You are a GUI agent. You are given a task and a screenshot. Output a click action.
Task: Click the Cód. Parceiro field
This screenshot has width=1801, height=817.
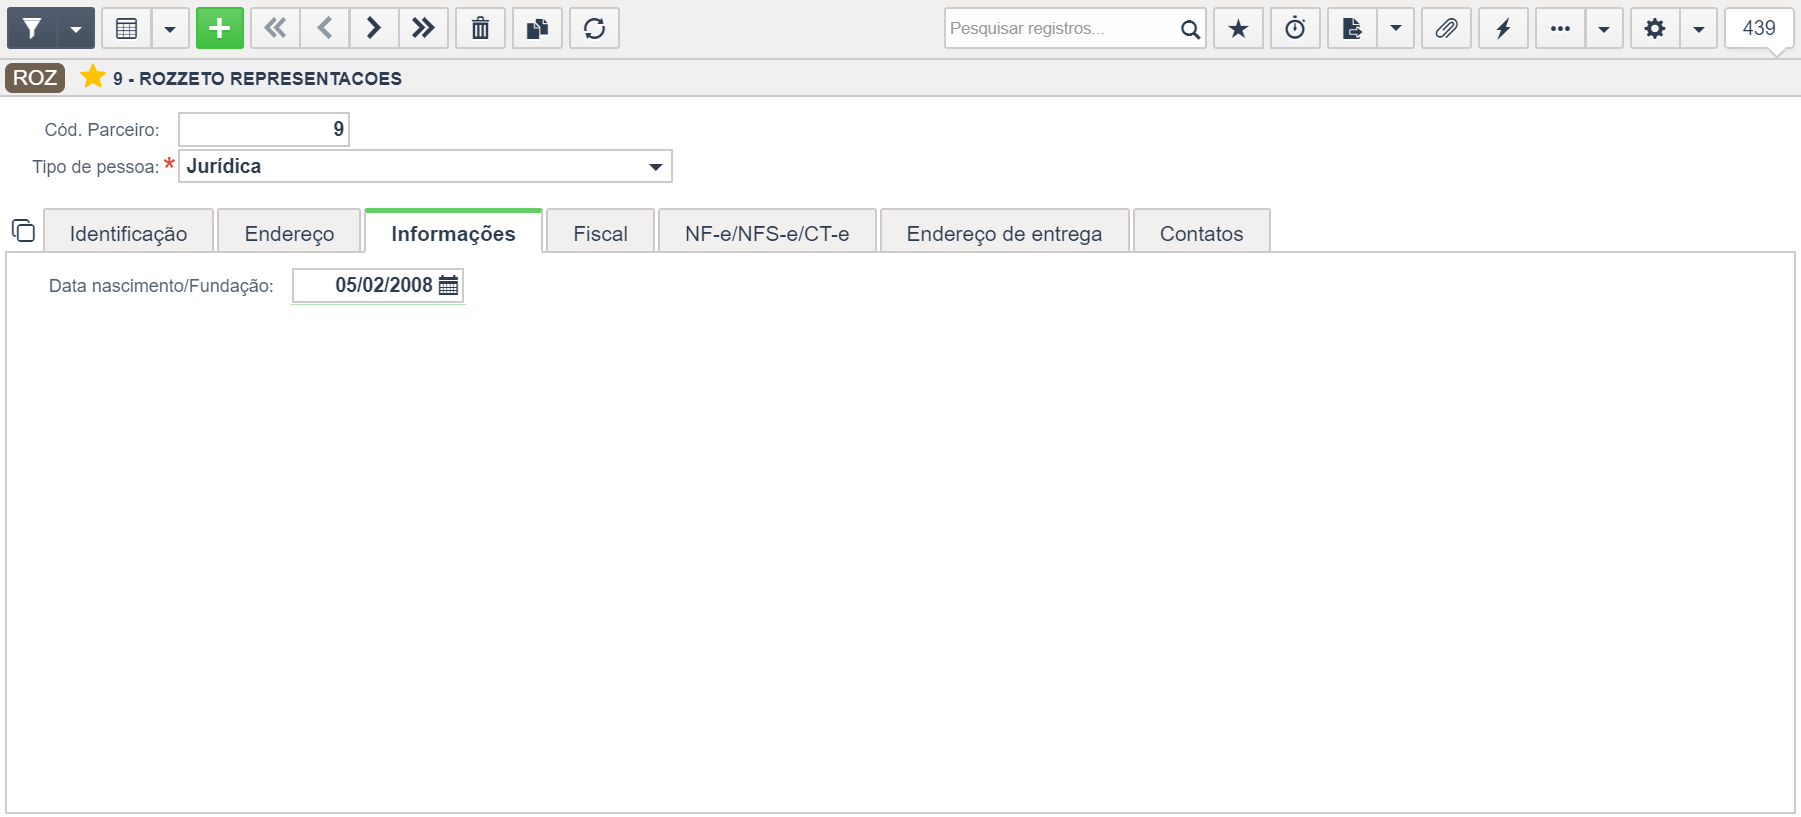[264, 129]
